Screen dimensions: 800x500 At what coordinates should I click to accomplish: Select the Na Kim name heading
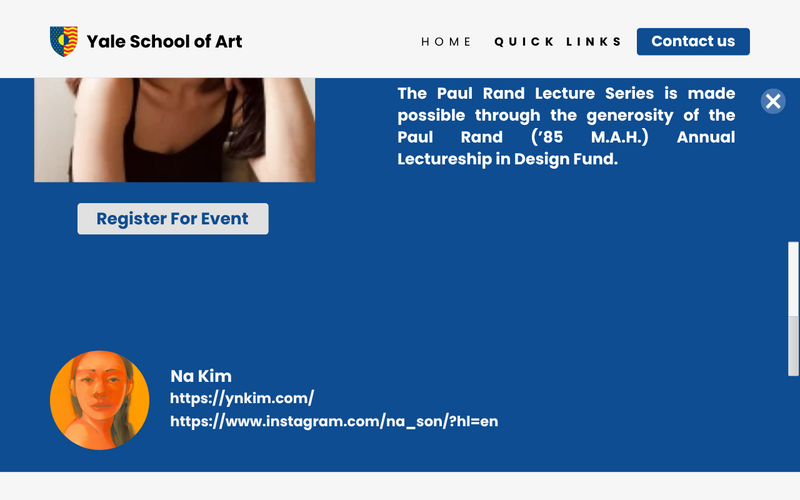(x=201, y=376)
